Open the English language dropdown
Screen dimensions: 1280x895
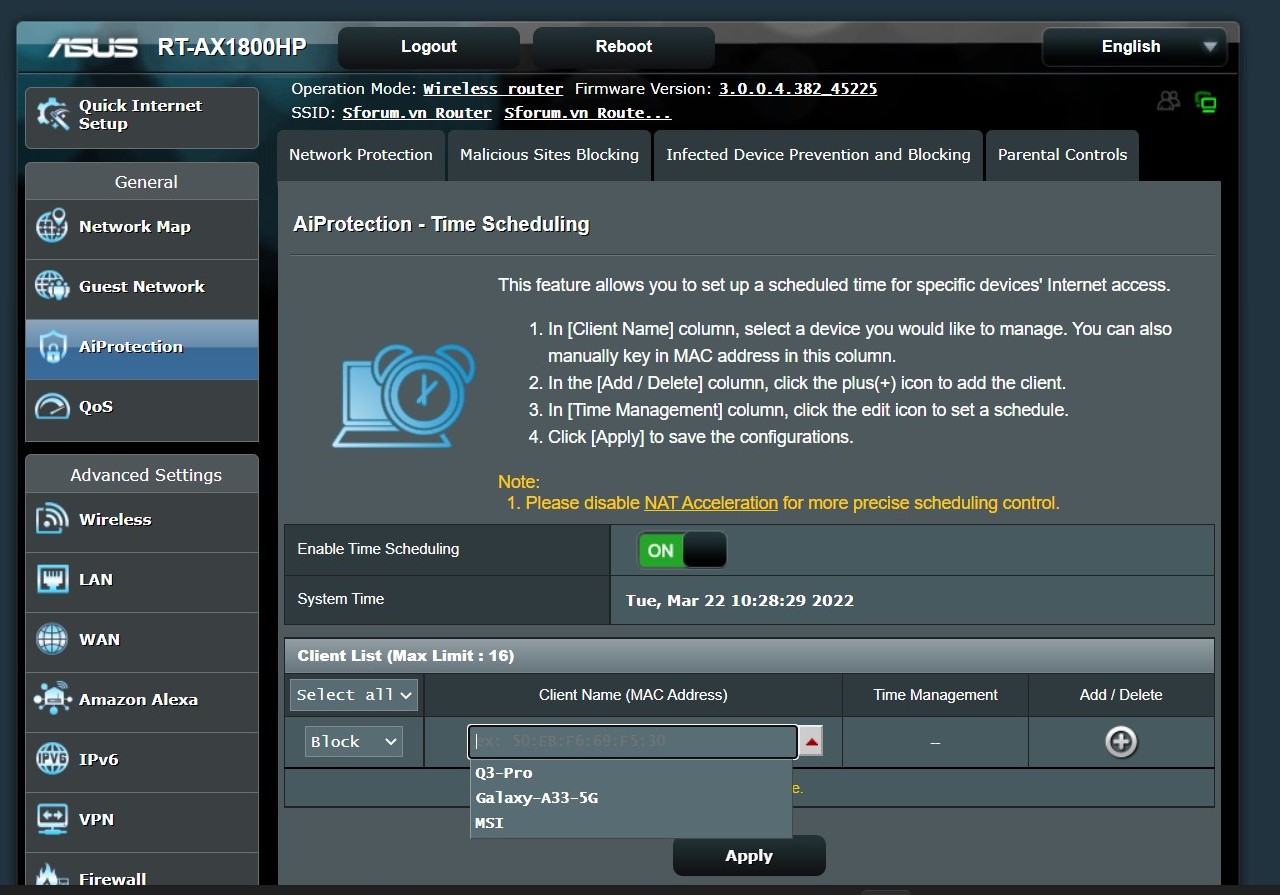point(1134,47)
